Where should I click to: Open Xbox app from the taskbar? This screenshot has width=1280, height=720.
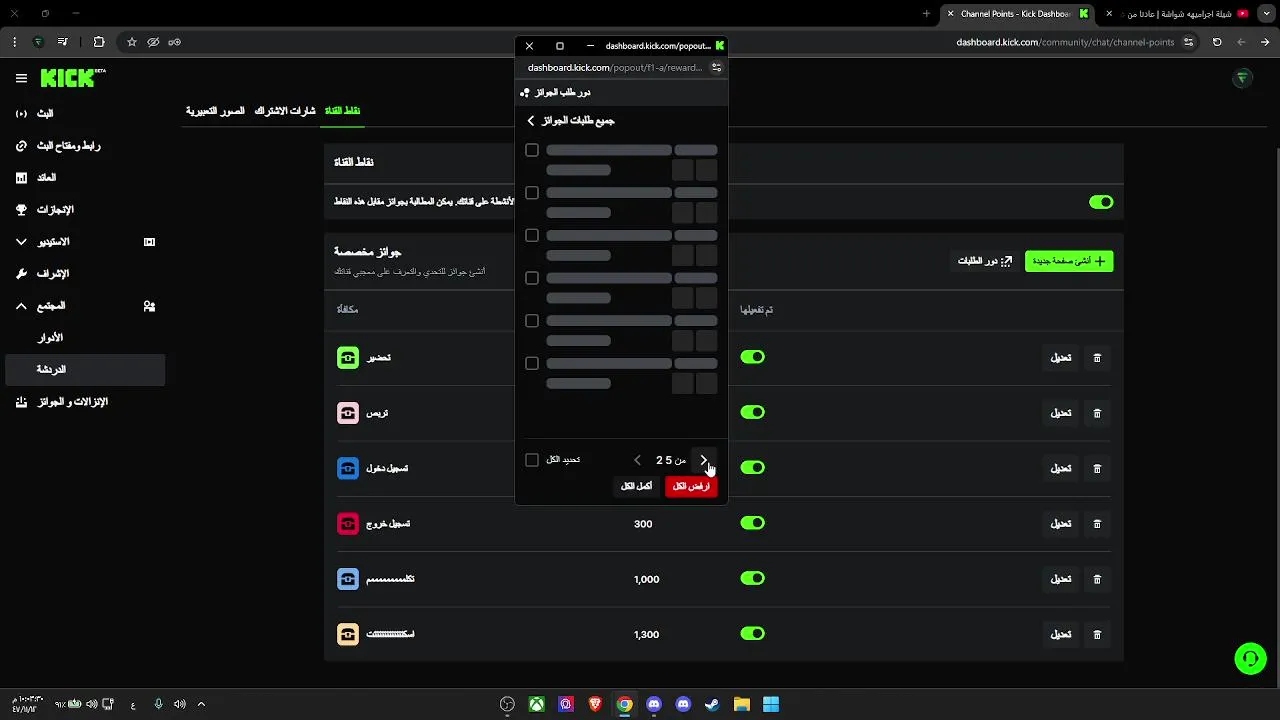point(537,704)
